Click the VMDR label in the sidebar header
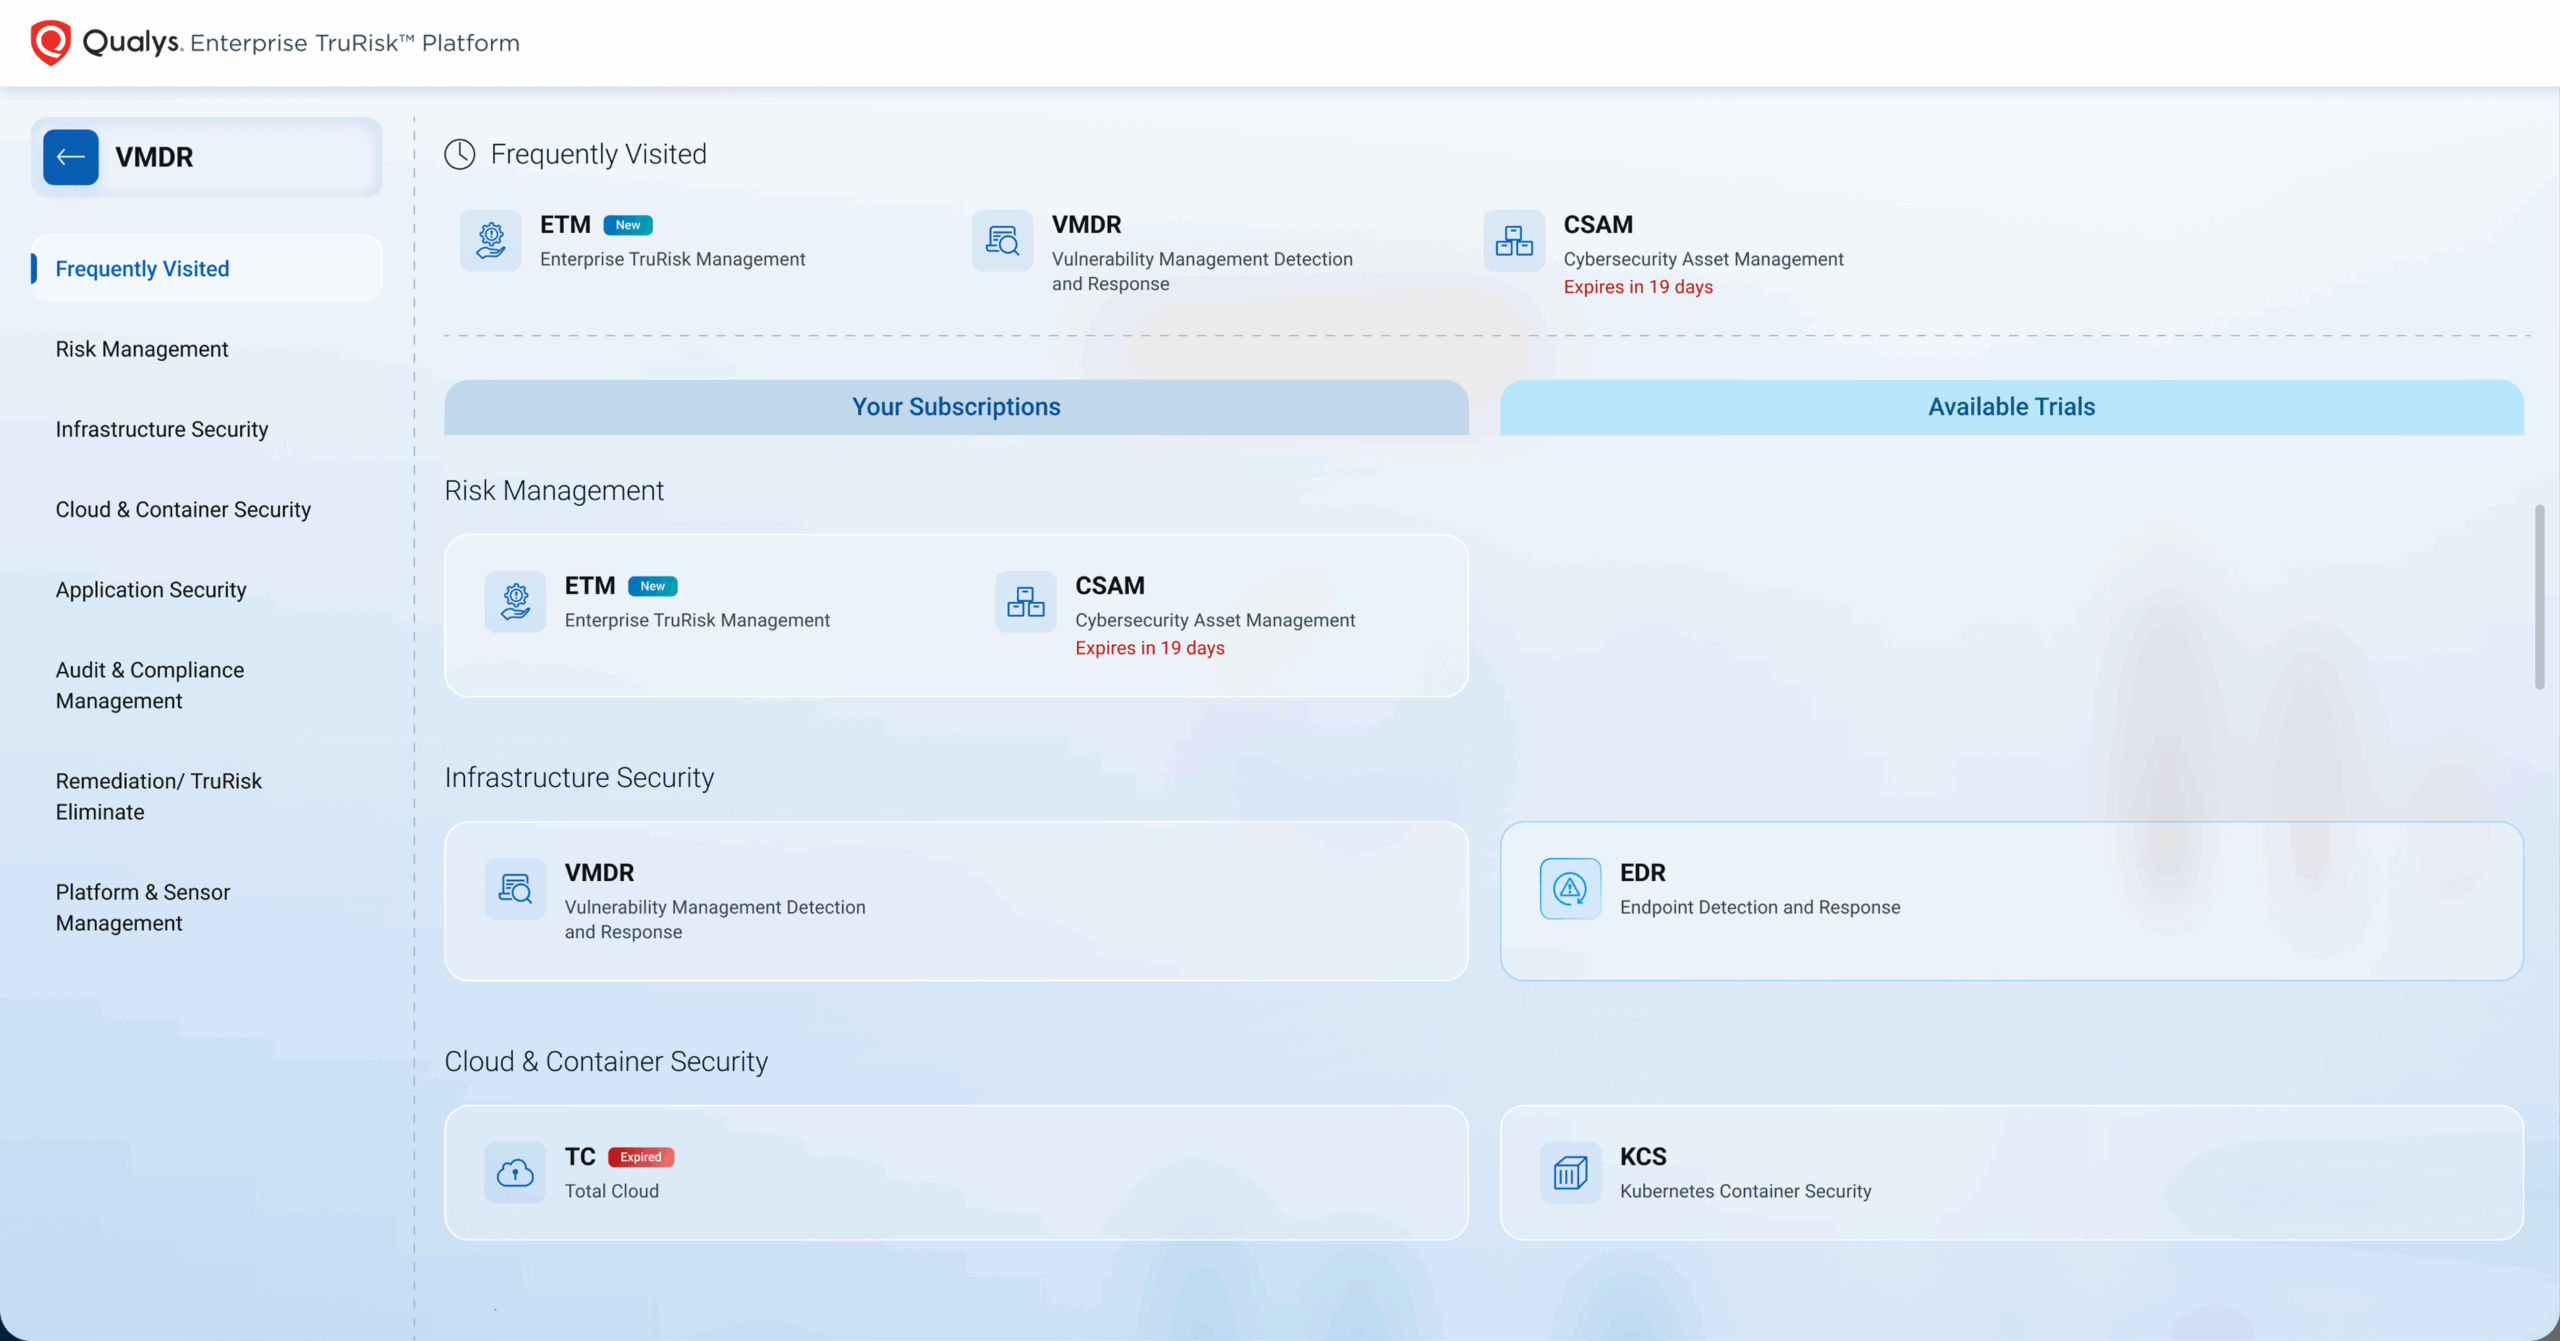The height and width of the screenshot is (1341, 2560). coord(154,157)
